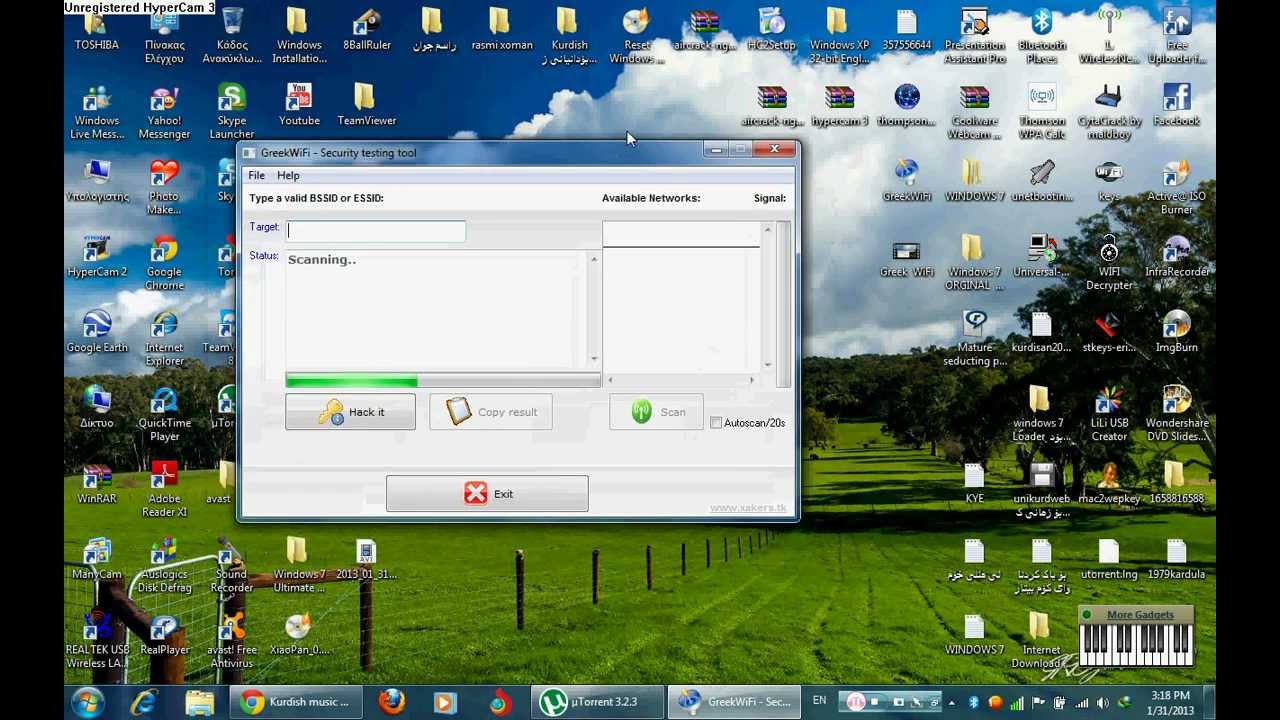Screen dimensions: 1280x720
Task: Start a network Scan
Action: [656, 412]
